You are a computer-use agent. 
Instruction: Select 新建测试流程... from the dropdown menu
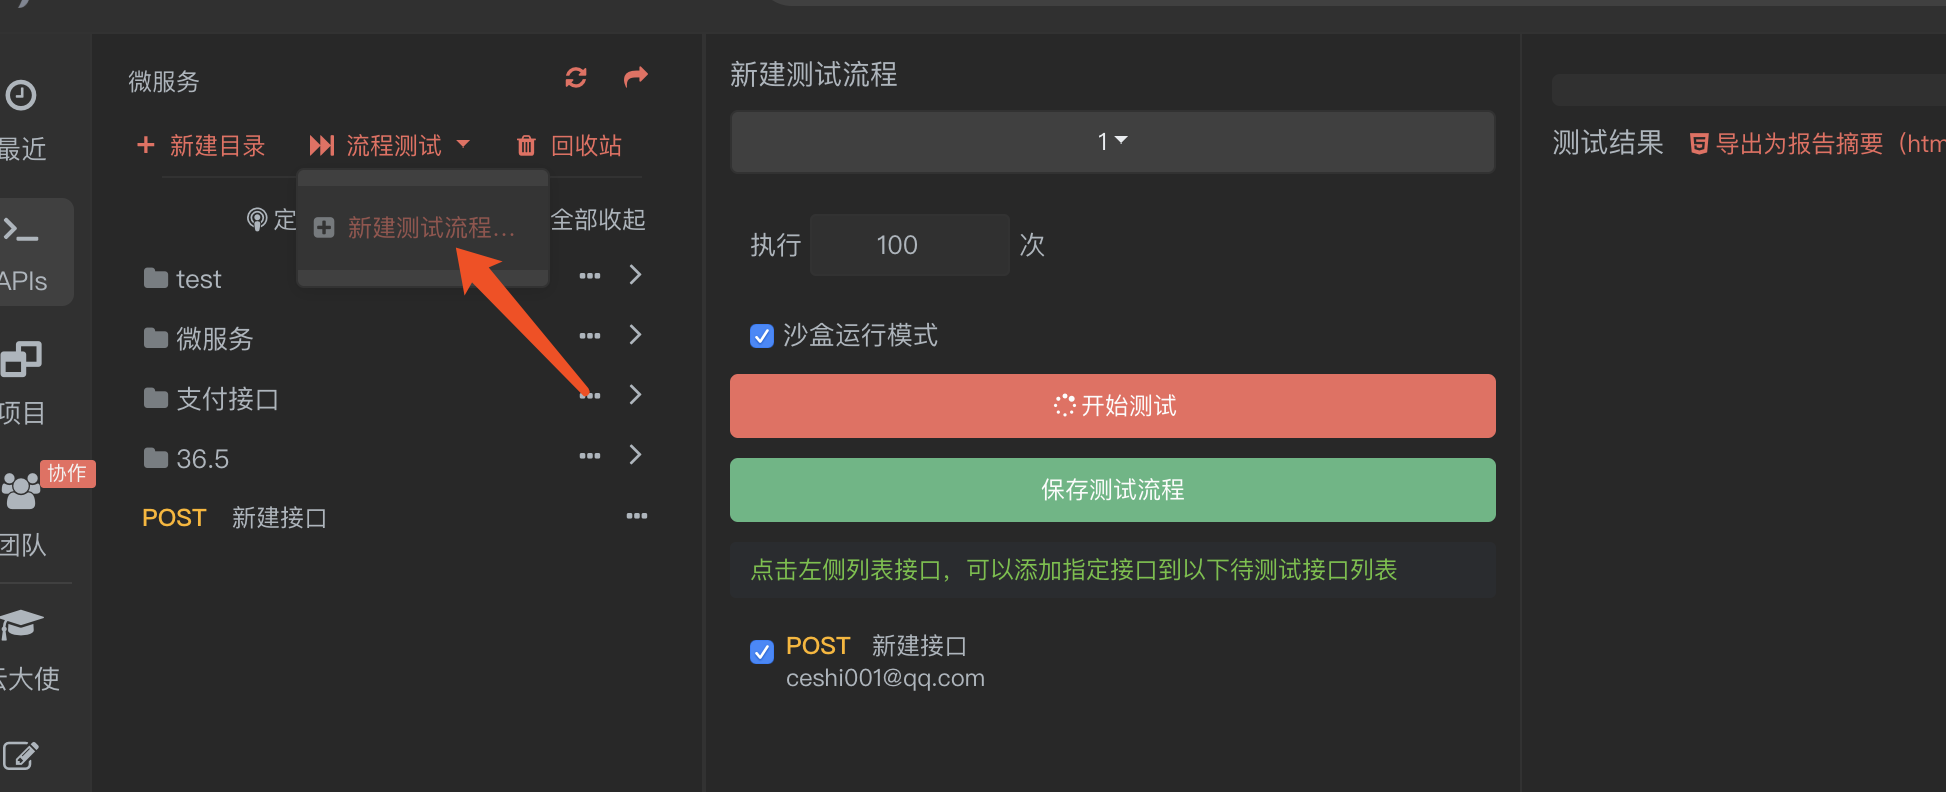point(431,228)
